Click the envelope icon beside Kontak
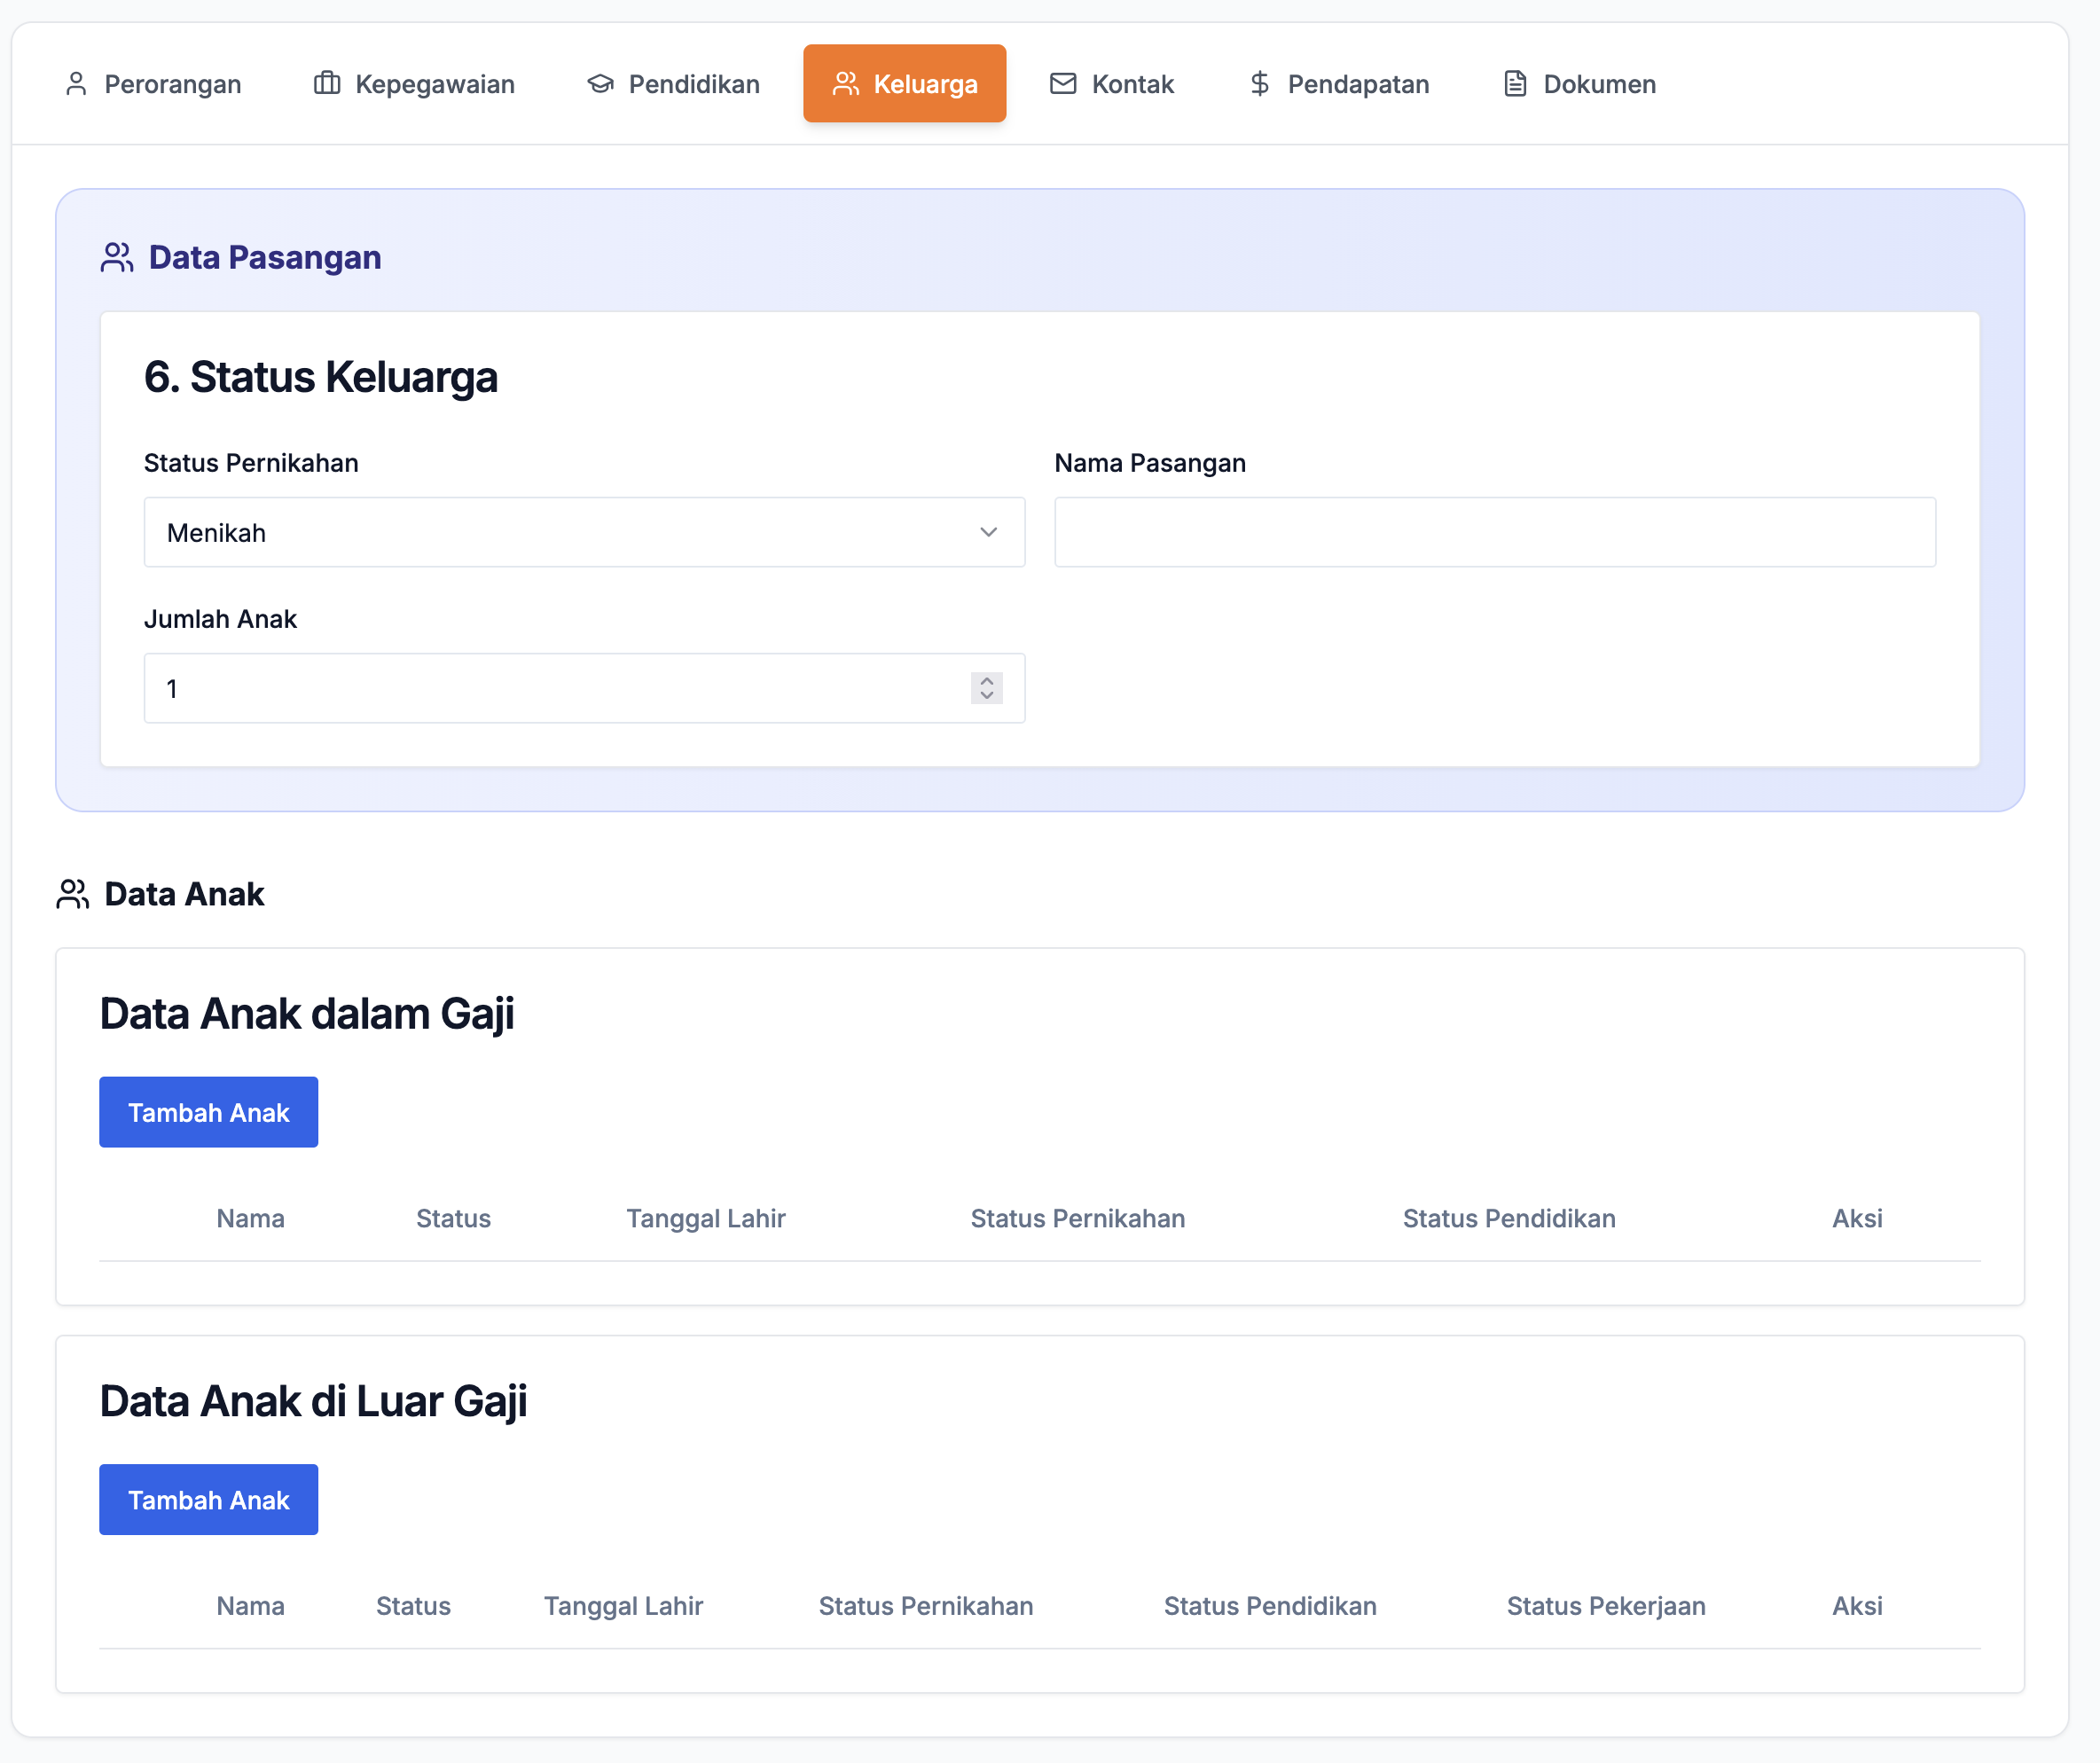The image size is (2100, 1763). [1063, 84]
